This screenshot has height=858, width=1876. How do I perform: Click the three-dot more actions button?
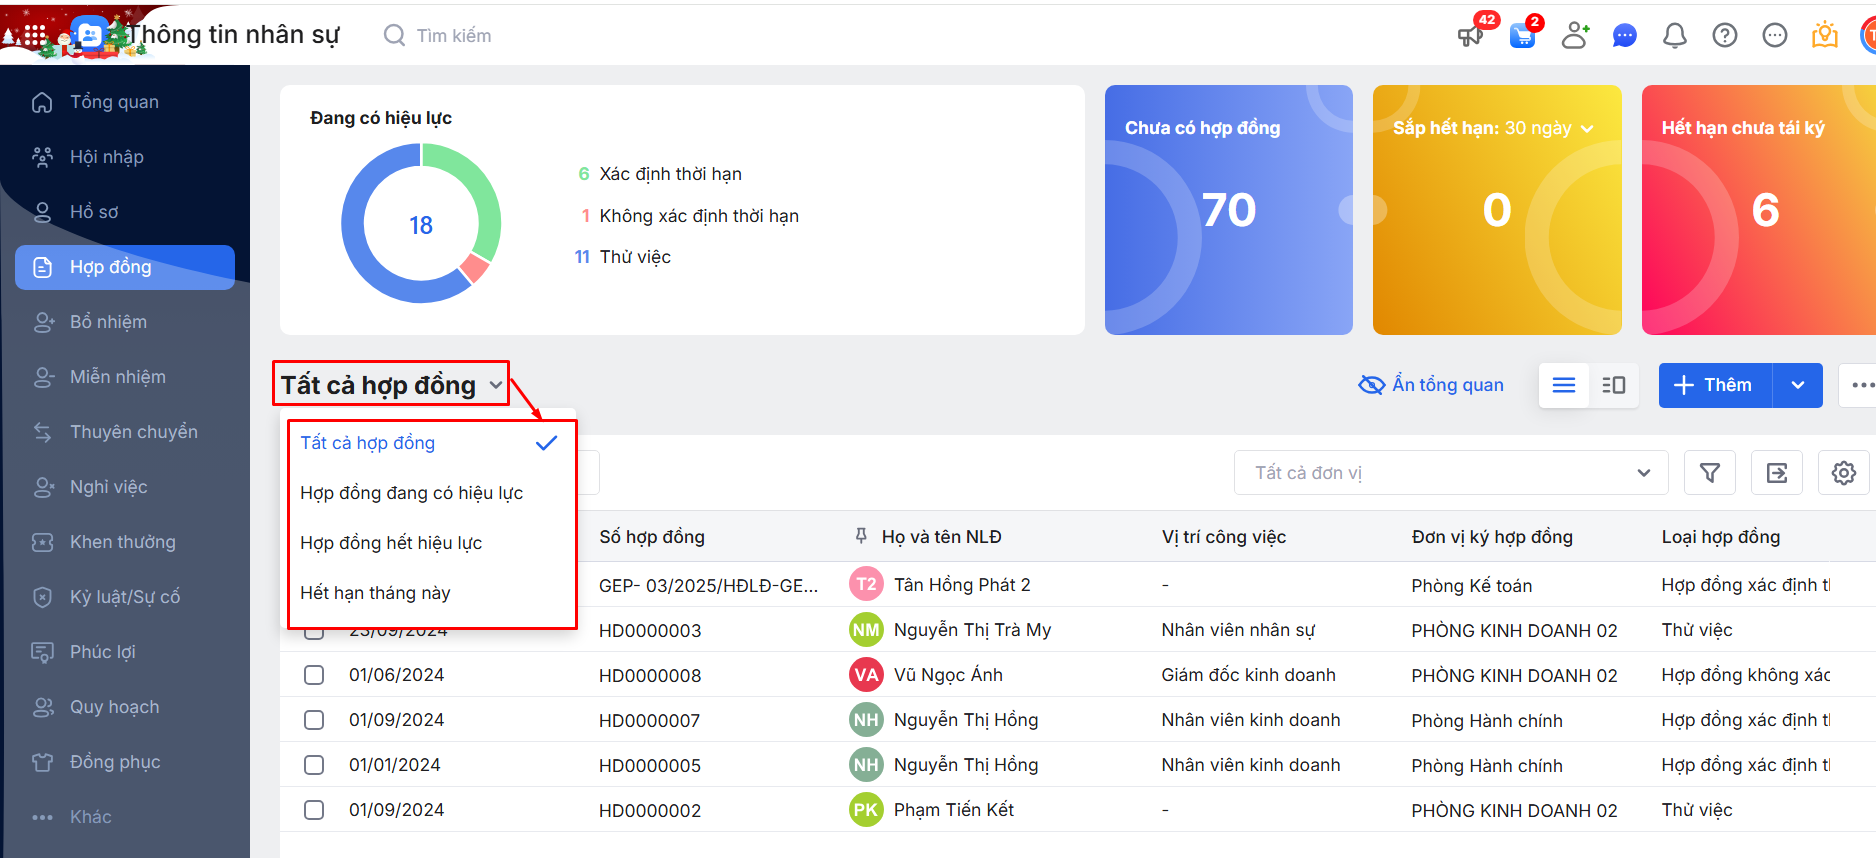pyautogui.click(x=1860, y=385)
